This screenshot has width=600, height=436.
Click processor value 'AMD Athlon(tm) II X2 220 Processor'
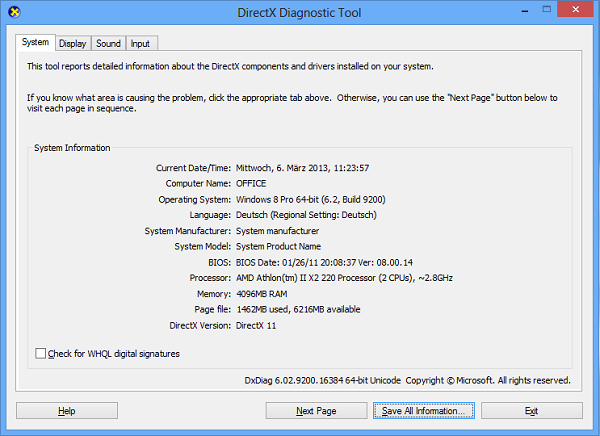pyautogui.click(x=306, y=278)
